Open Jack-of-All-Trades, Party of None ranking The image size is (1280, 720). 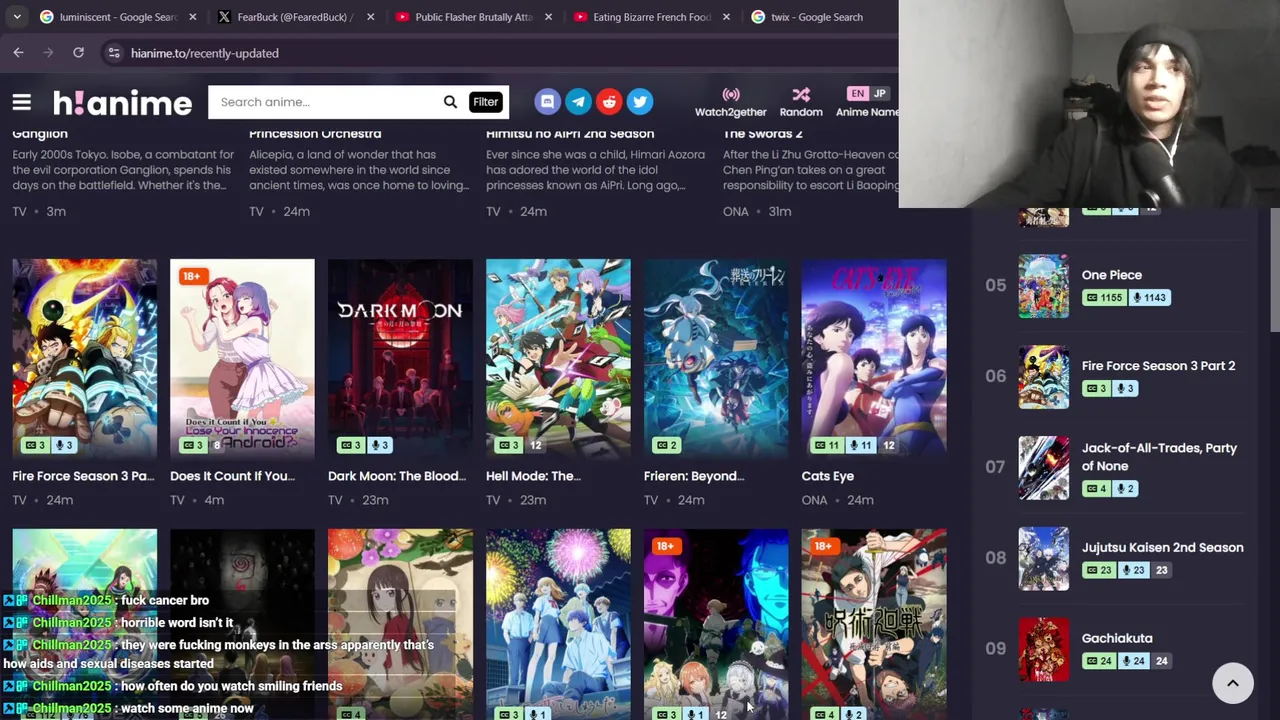point(1159,457)
